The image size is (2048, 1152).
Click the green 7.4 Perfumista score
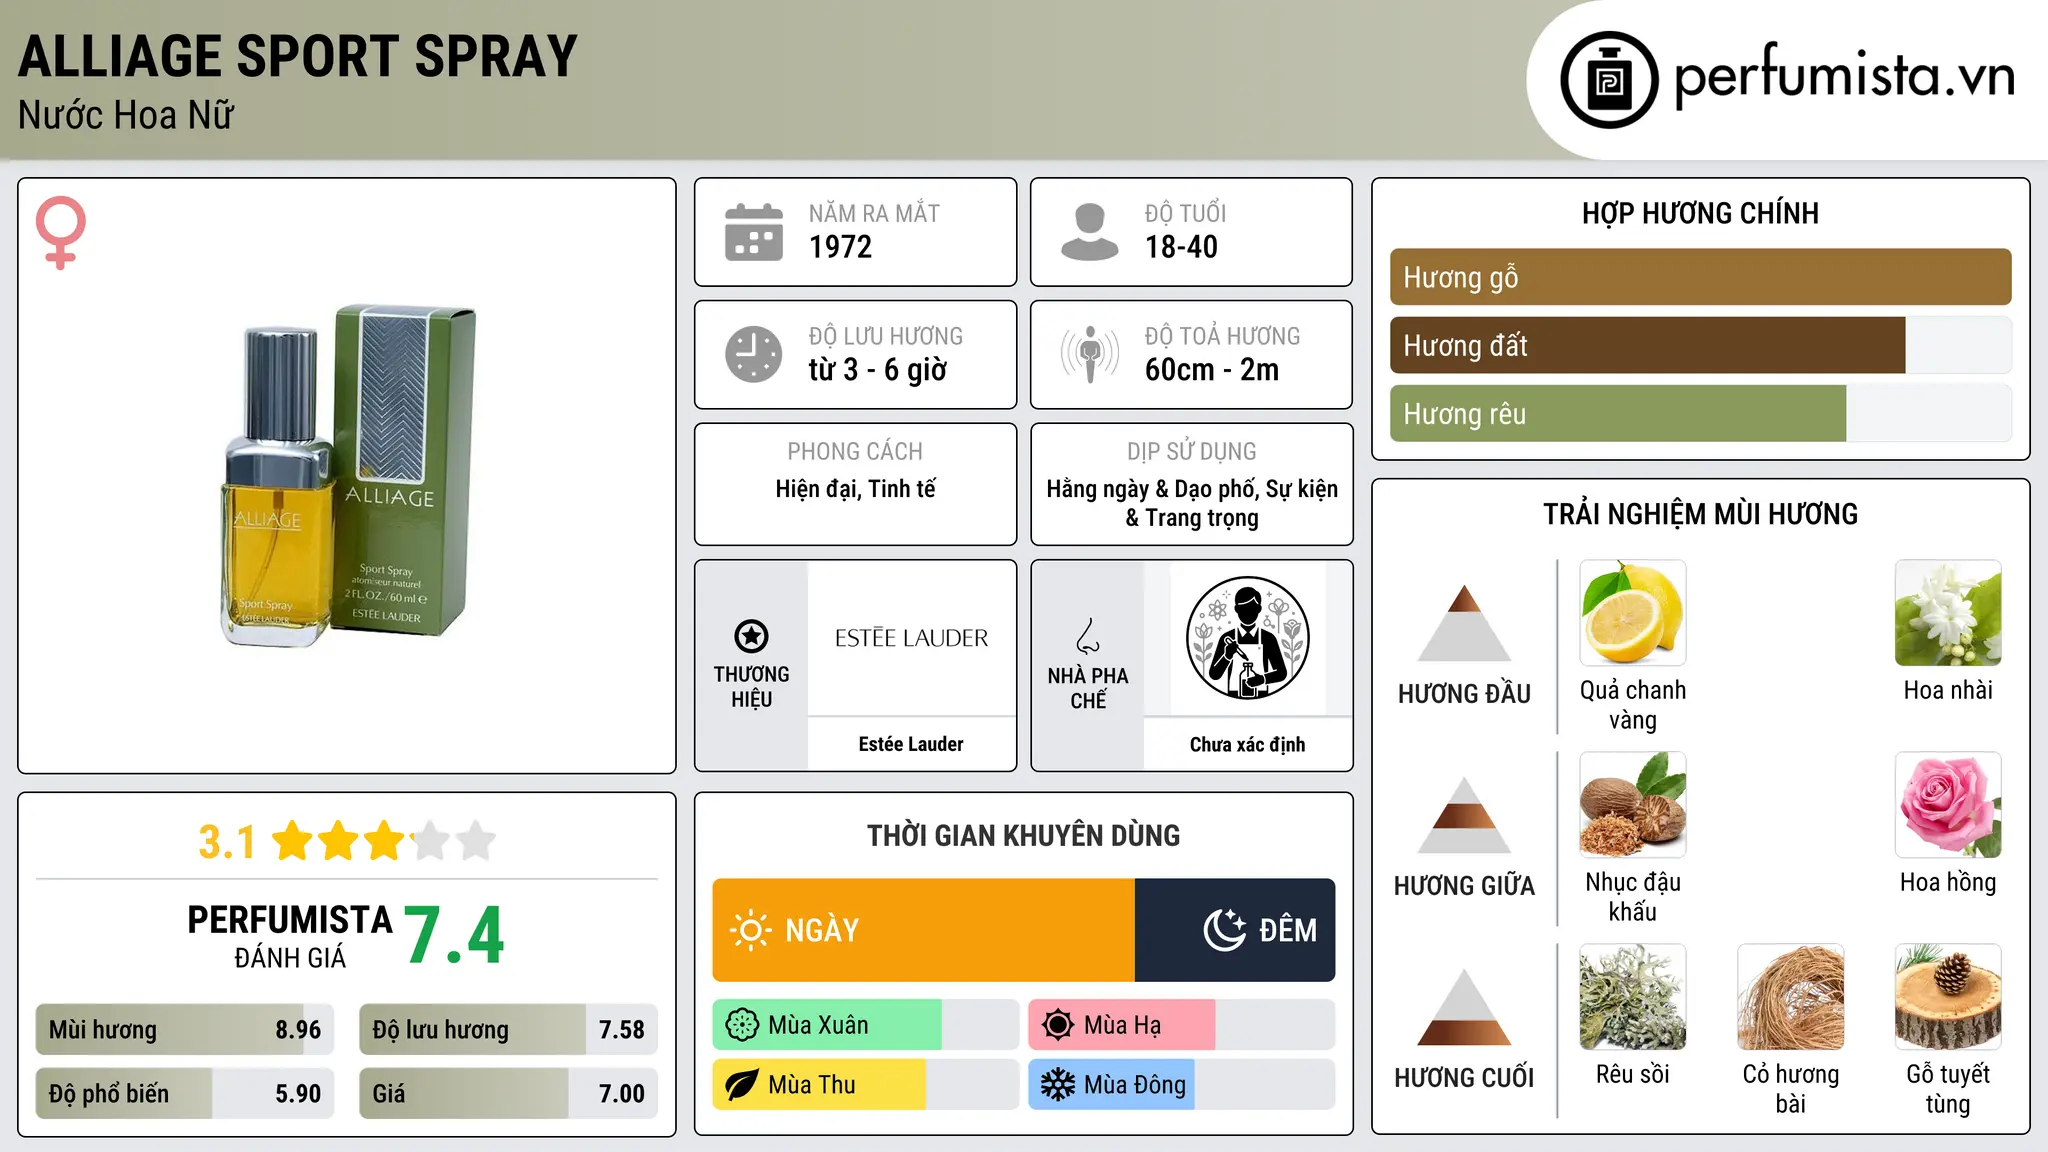455,936
